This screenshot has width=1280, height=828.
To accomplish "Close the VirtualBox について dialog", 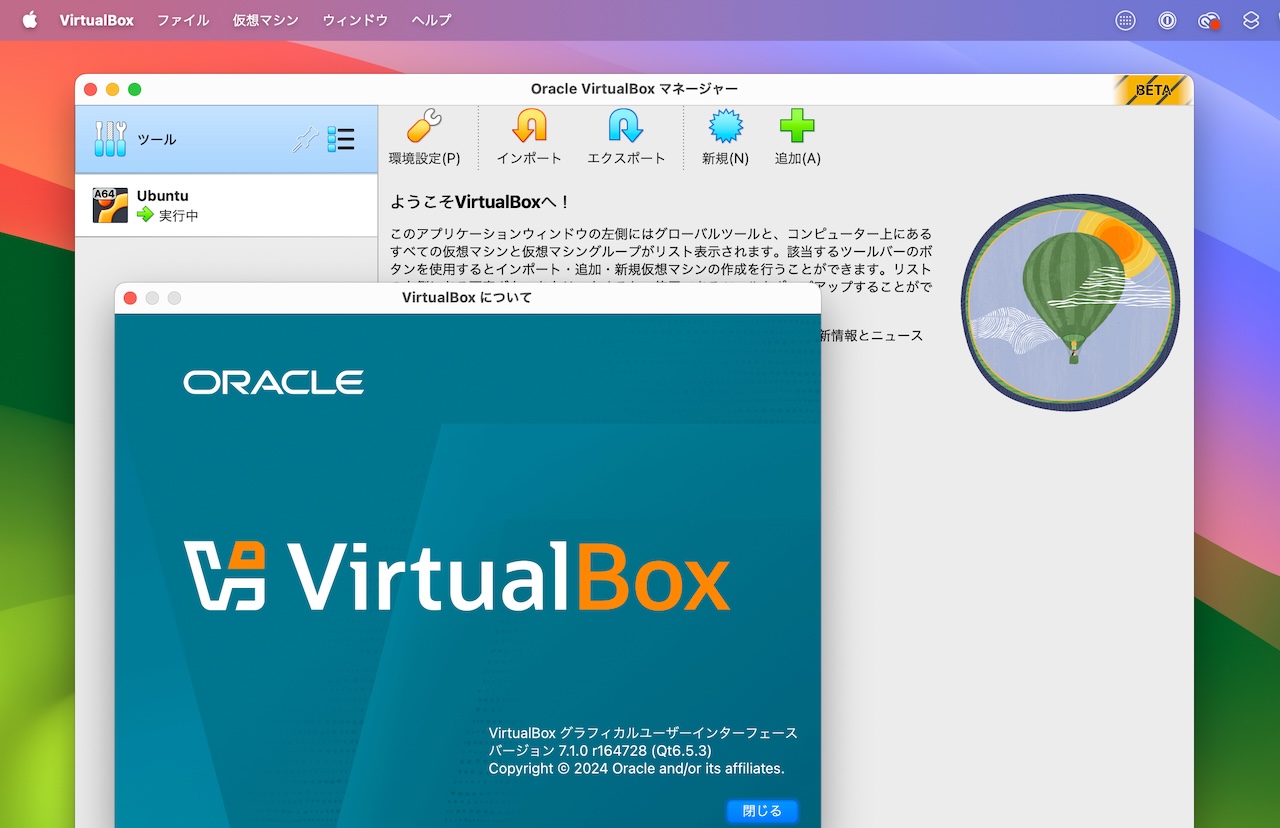I will (130, 298).
